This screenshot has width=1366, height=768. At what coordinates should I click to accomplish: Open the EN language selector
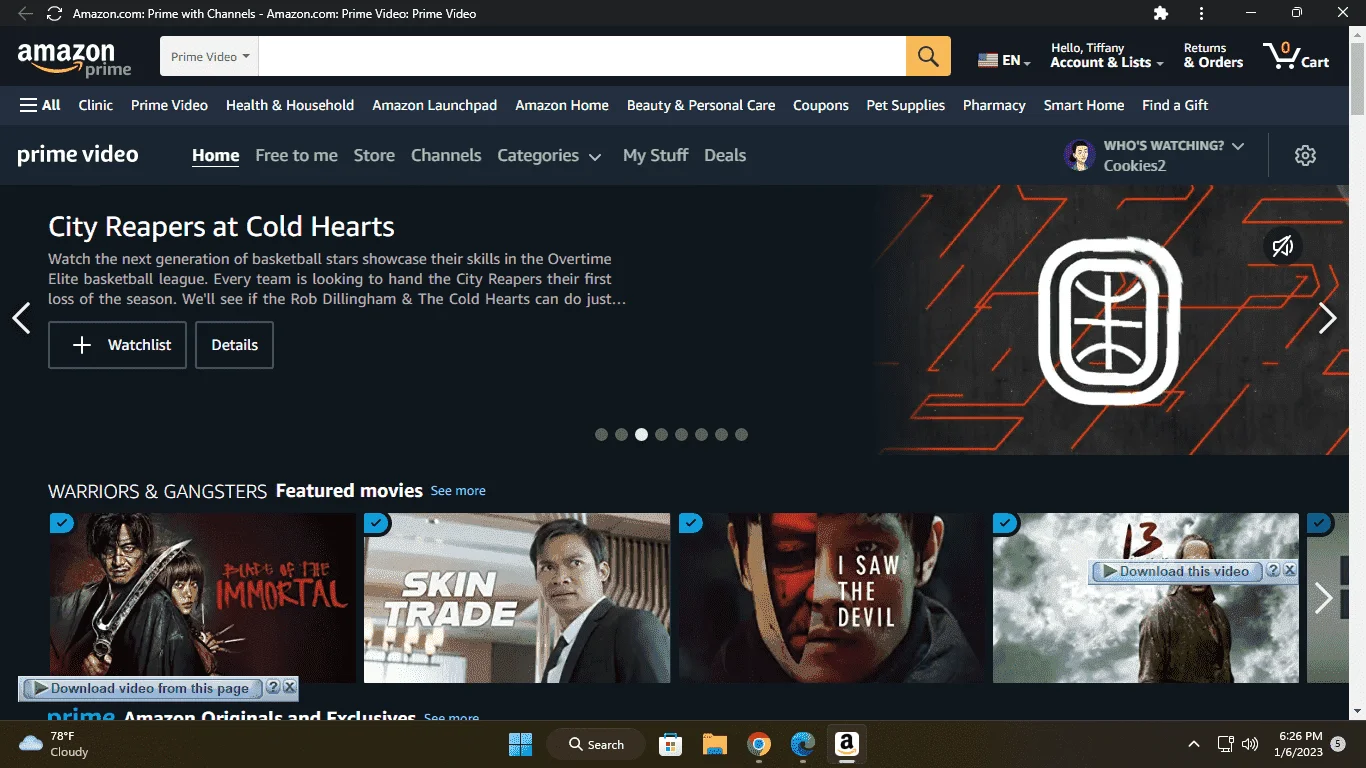1004,60
